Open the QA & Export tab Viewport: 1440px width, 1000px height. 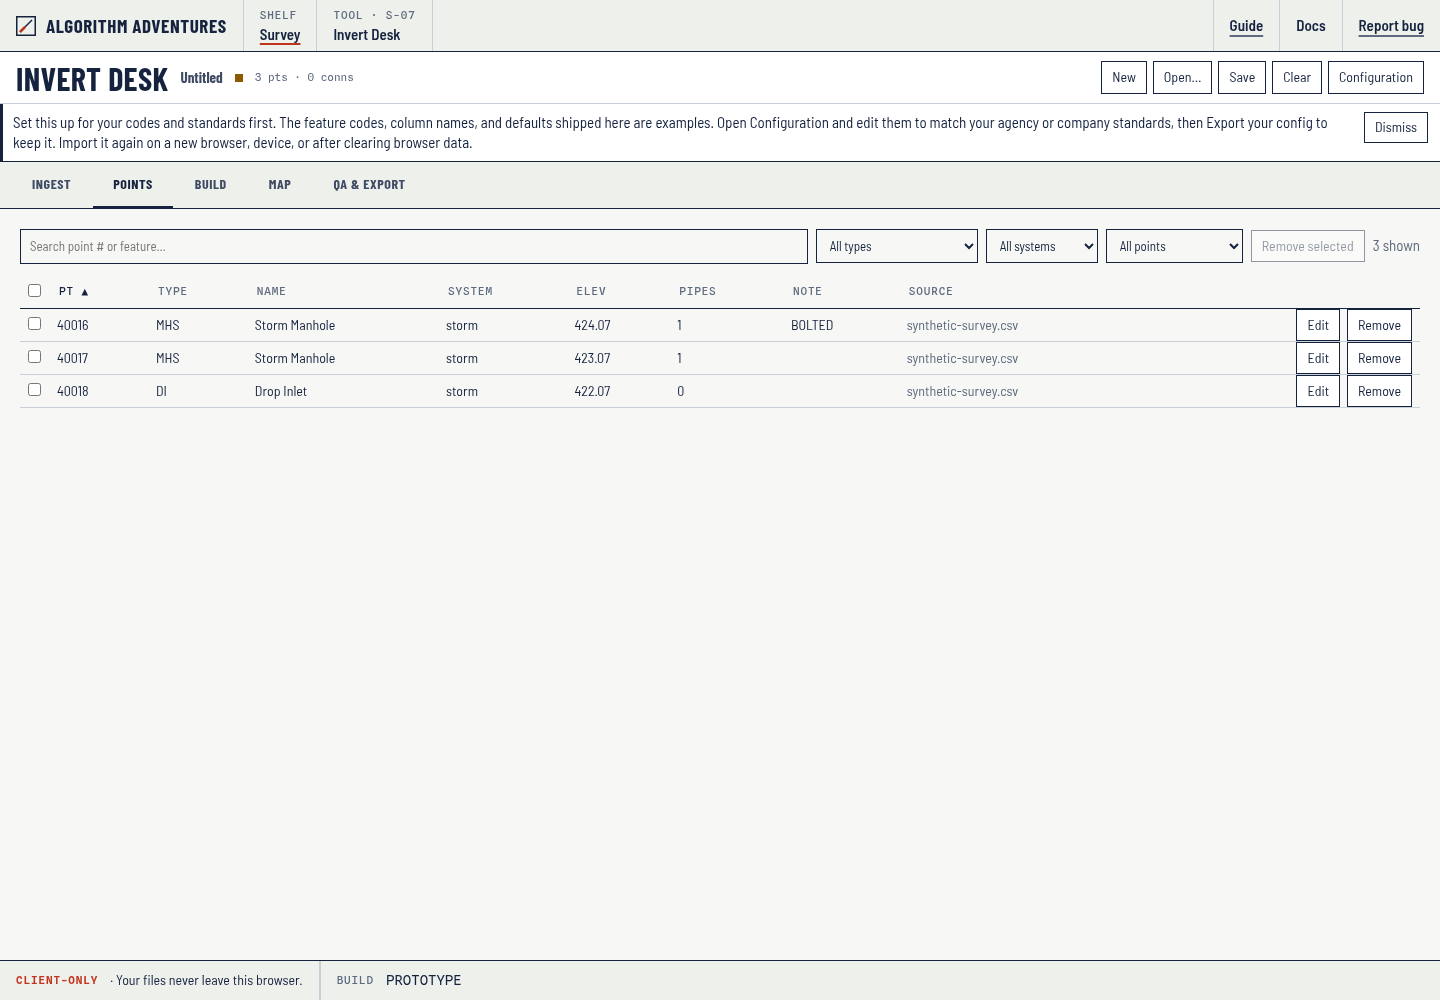click(369, 185)
